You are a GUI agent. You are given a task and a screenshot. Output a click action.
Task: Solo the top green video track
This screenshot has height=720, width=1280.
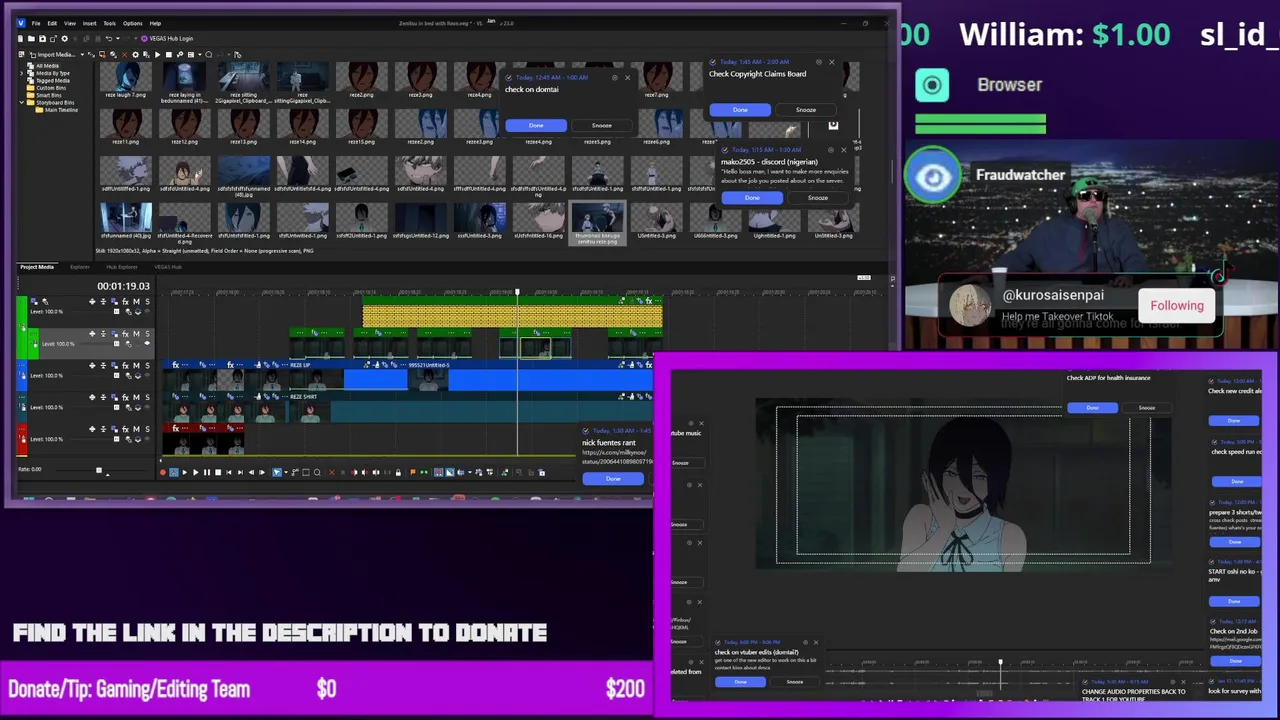click(x=147, y=301)
